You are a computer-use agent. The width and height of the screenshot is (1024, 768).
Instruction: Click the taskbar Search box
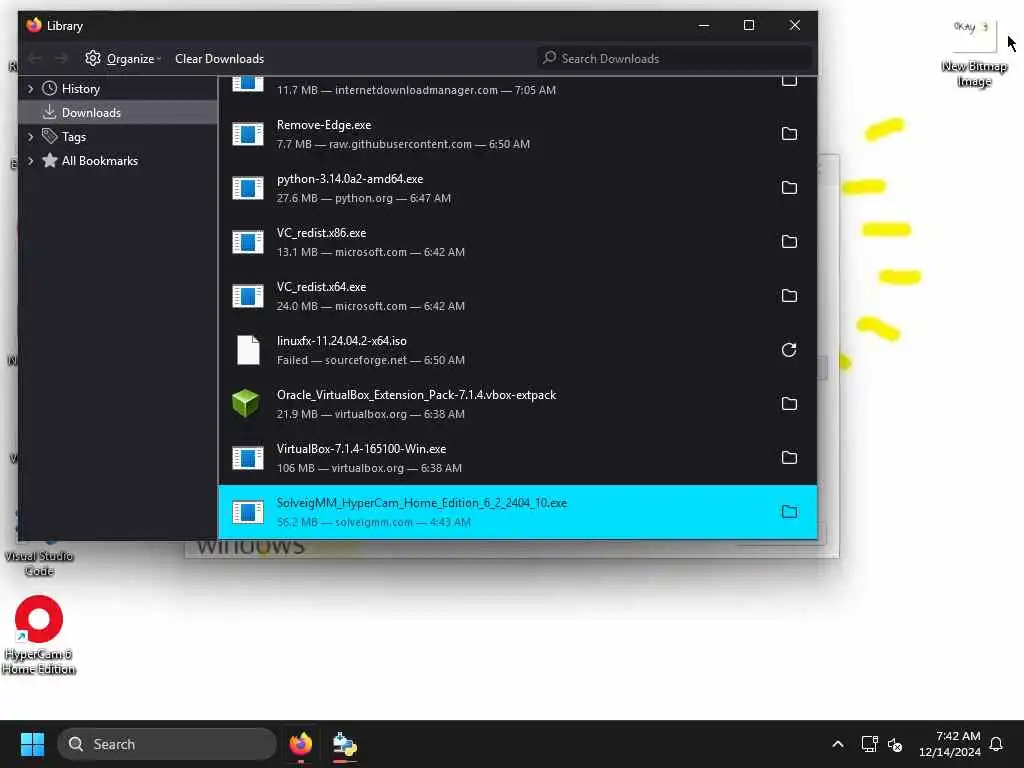167,744
